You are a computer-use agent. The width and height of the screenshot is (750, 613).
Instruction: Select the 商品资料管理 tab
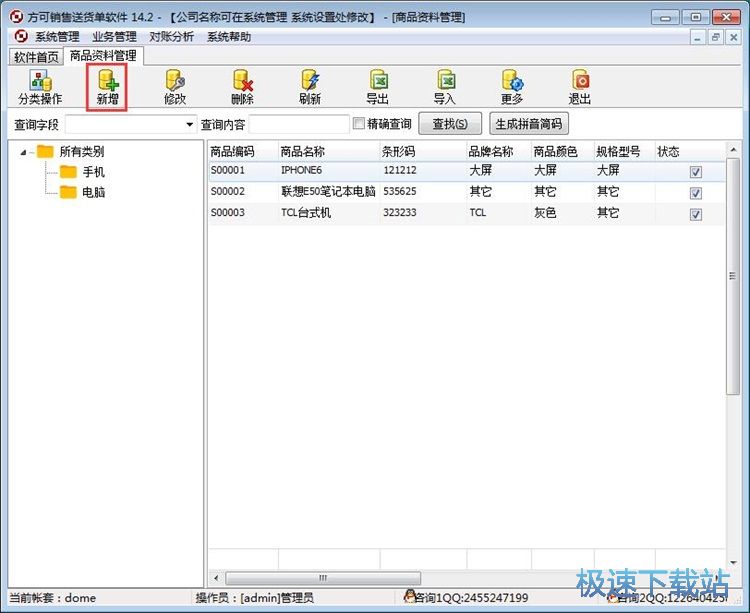pyautogui.click(x=103, y=56)
